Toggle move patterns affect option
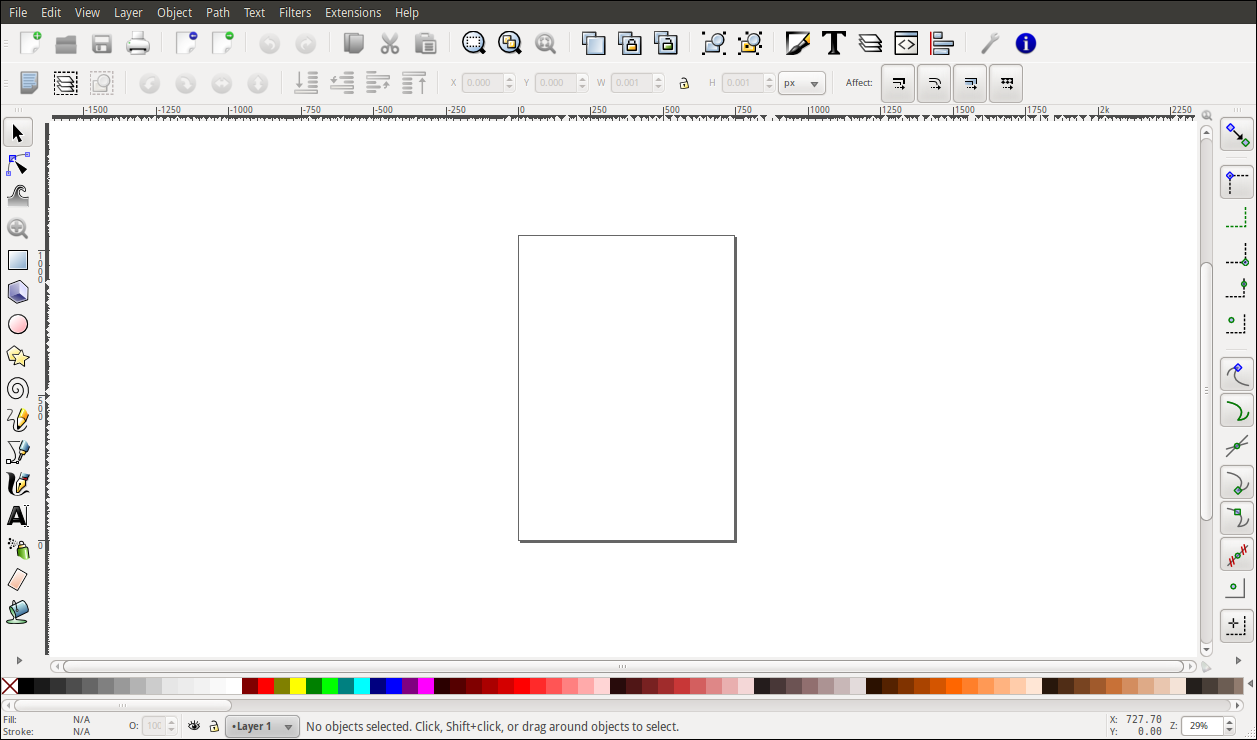 coord(1006,83)
